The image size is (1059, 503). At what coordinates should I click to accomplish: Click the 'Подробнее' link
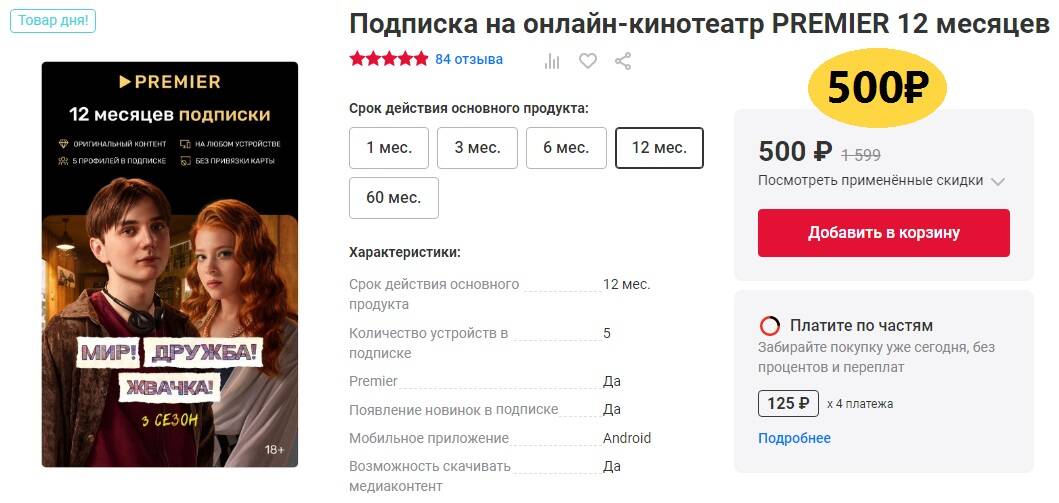[794, 438]
